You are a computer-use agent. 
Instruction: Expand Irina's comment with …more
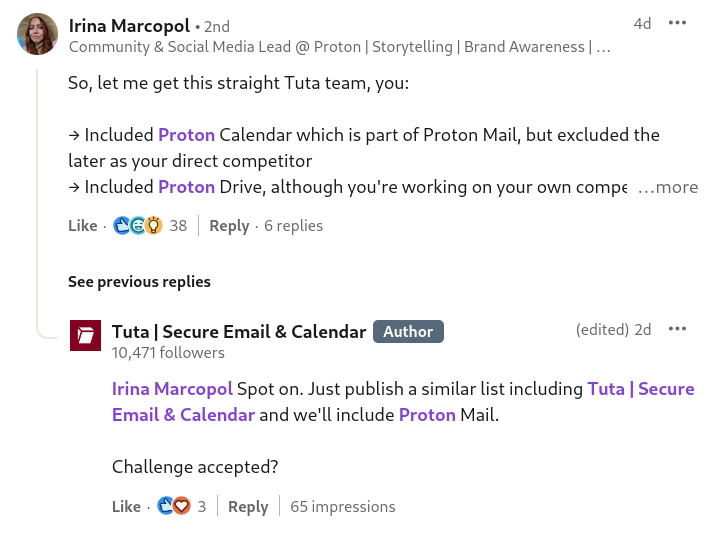668,187
